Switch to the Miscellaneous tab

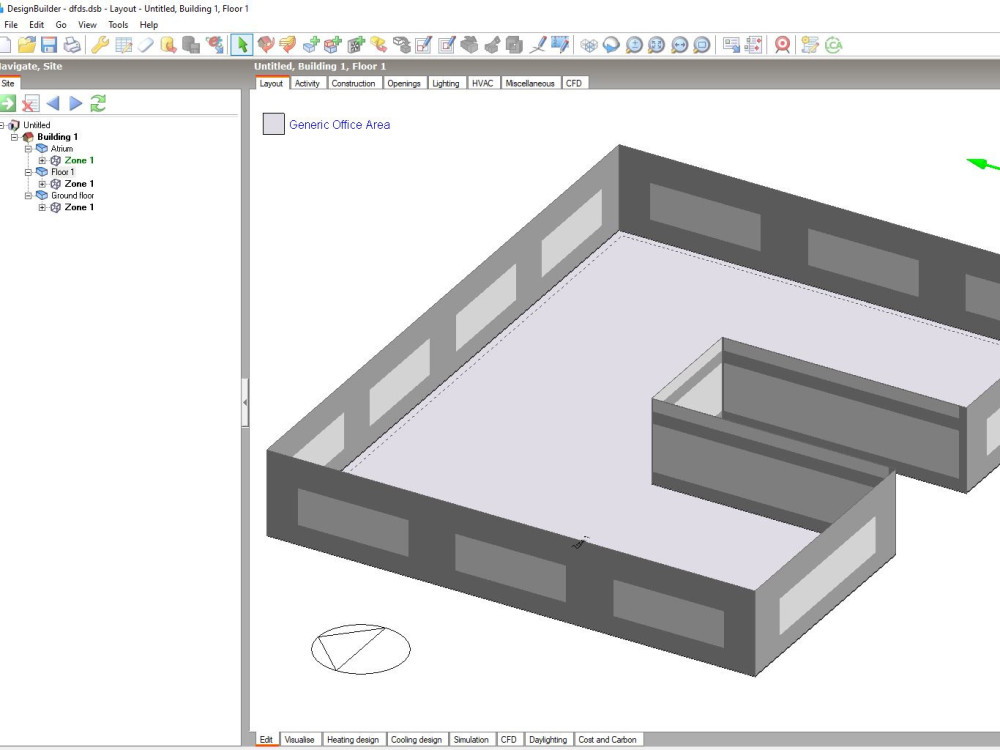(x=529, y=83)
